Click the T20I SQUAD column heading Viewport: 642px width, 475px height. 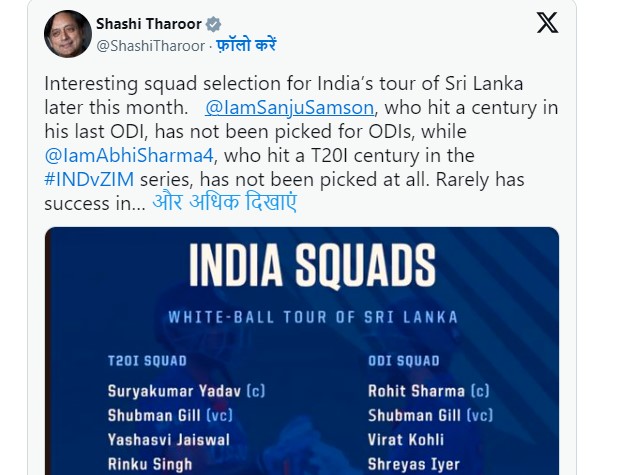tap(147, 361)
